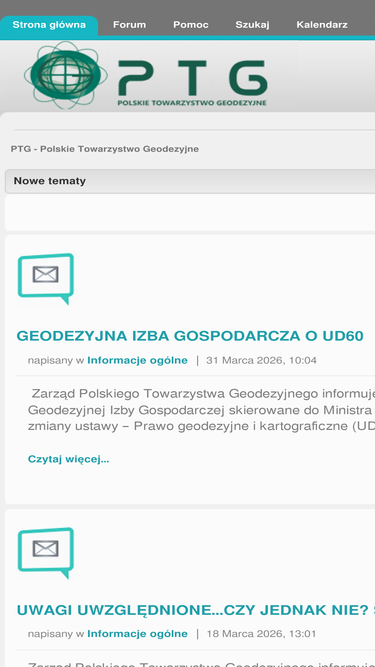Open Informacje ogólne category of 31 Marca post
Viewport: 375px width, 667px height.
(x=137, y=361)
